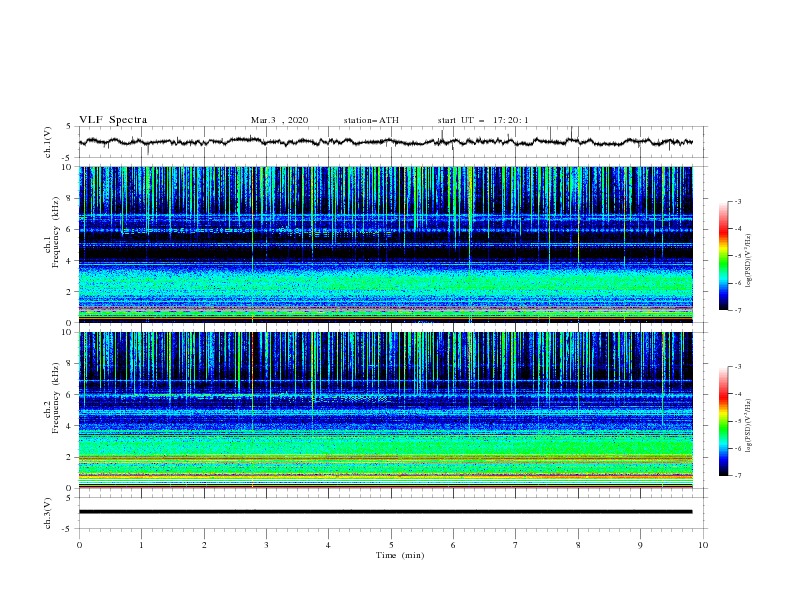Screen dimensions: 792x612
Task: Select the date text "Mar.3 , 2020"
Action: pyautogui.click(x=279, y=120)
